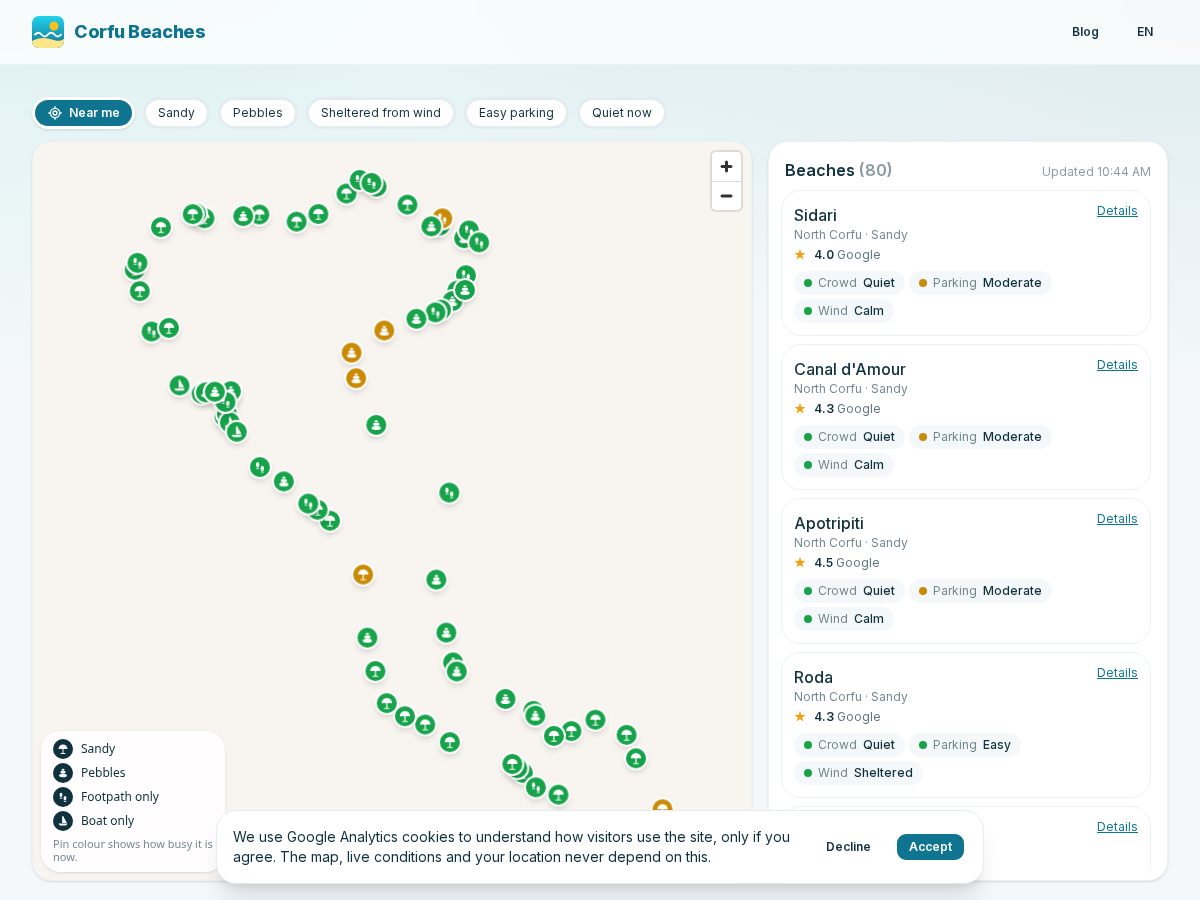Click Apotripiti's Wind Calm chip

844,619
